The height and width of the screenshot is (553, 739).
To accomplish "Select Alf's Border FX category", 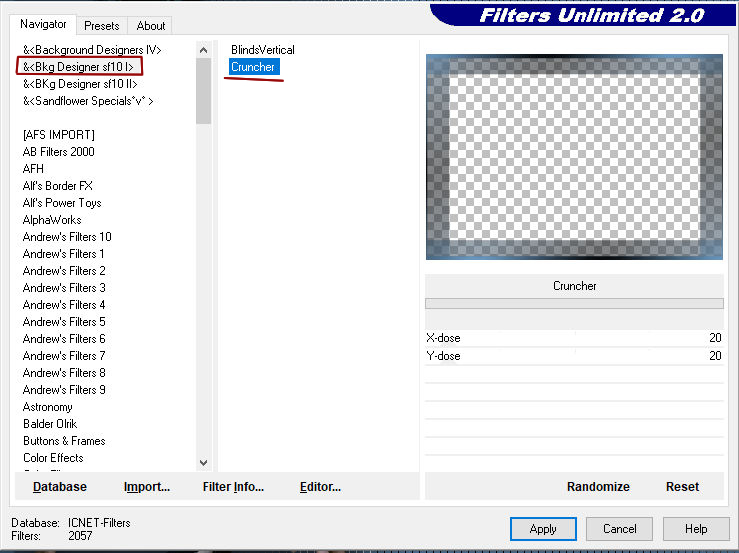I will pos(57,186).
